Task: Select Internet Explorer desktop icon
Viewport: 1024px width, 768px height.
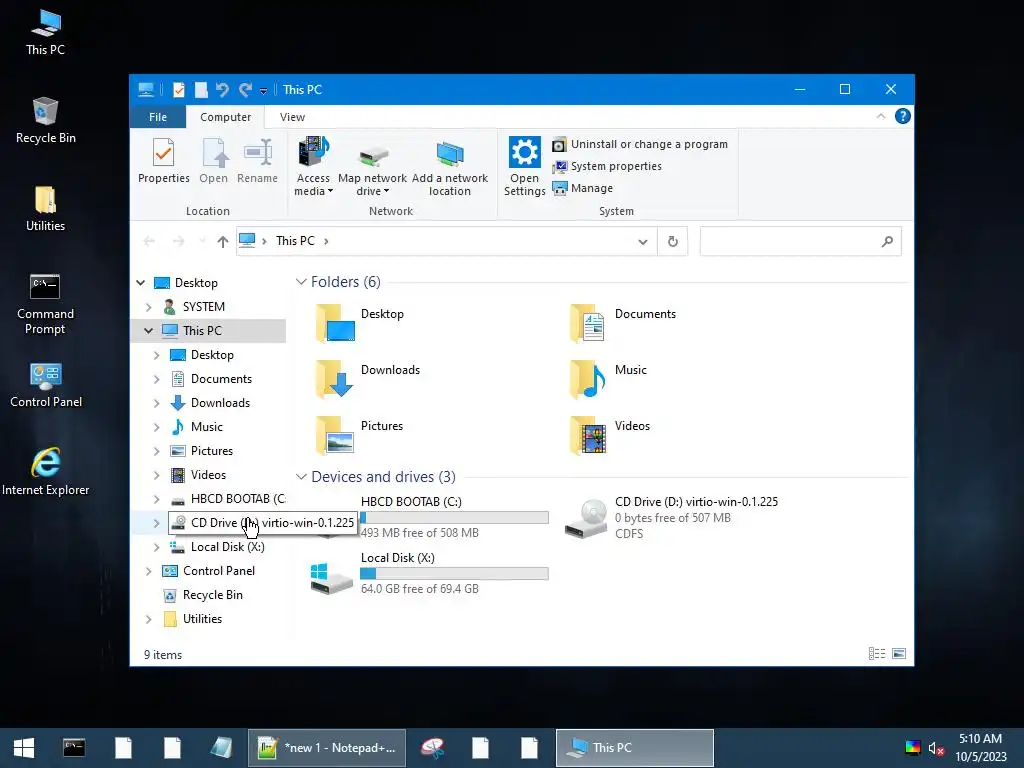Action: tap(45, 472)
